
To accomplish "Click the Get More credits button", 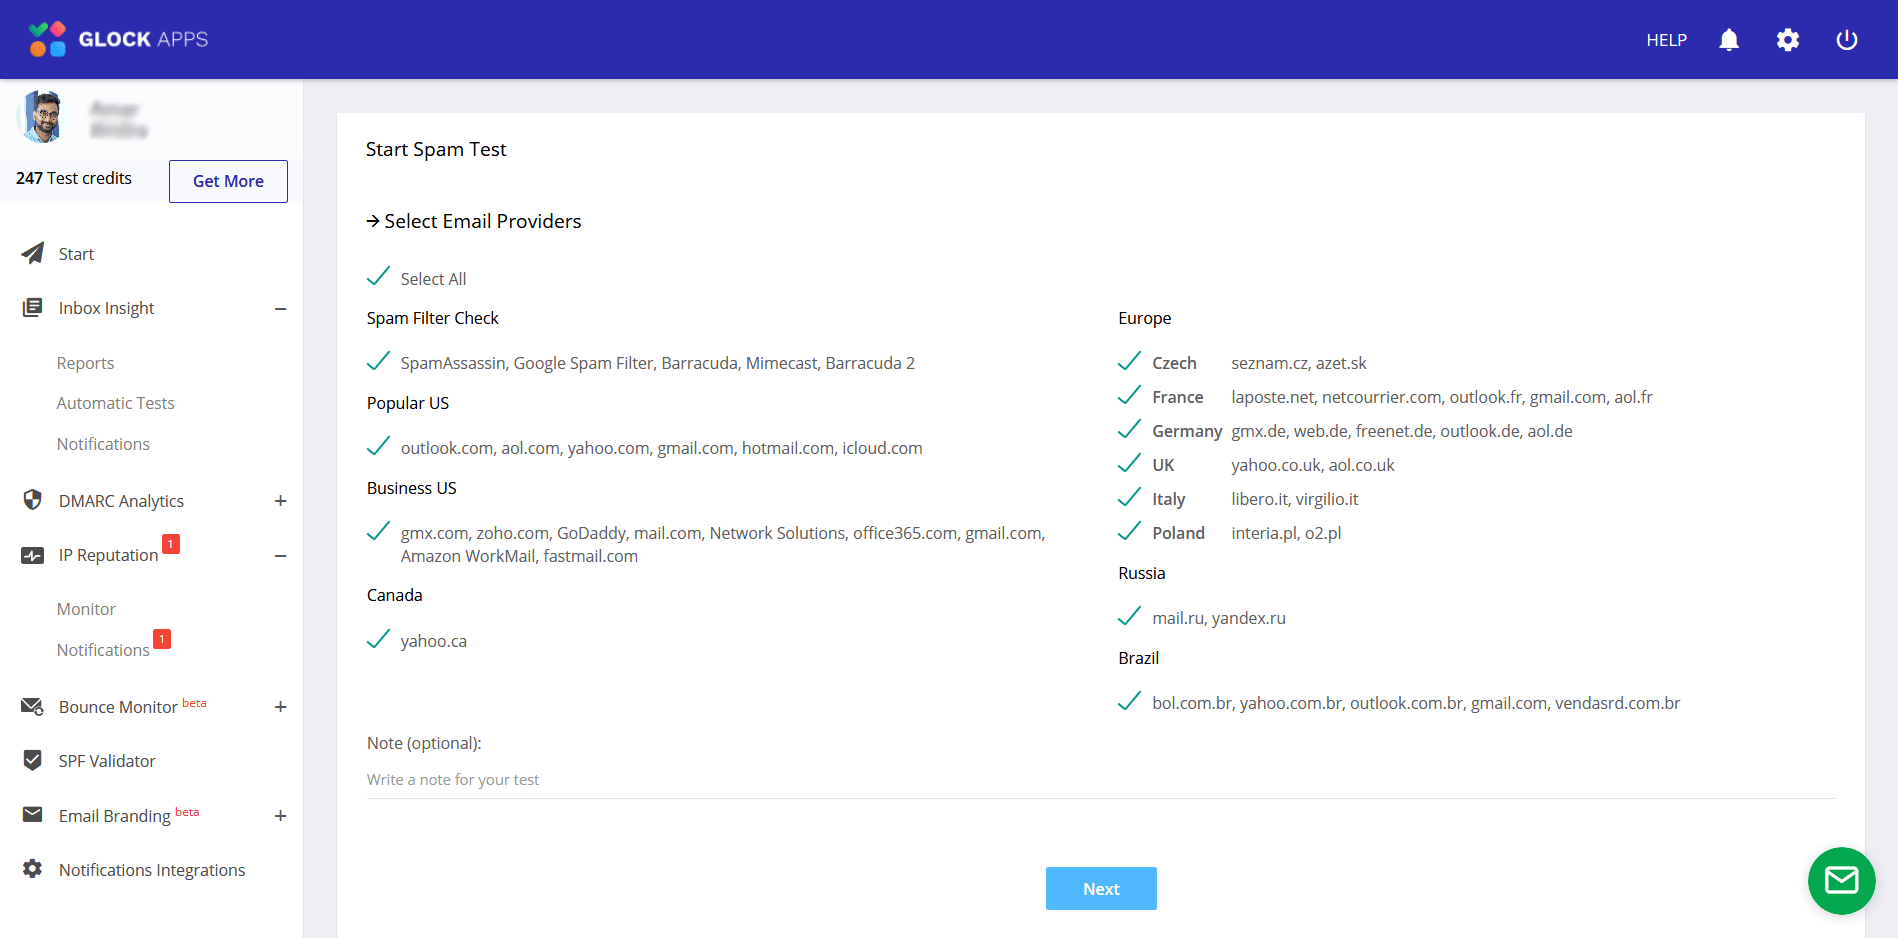I will point(228,181).
